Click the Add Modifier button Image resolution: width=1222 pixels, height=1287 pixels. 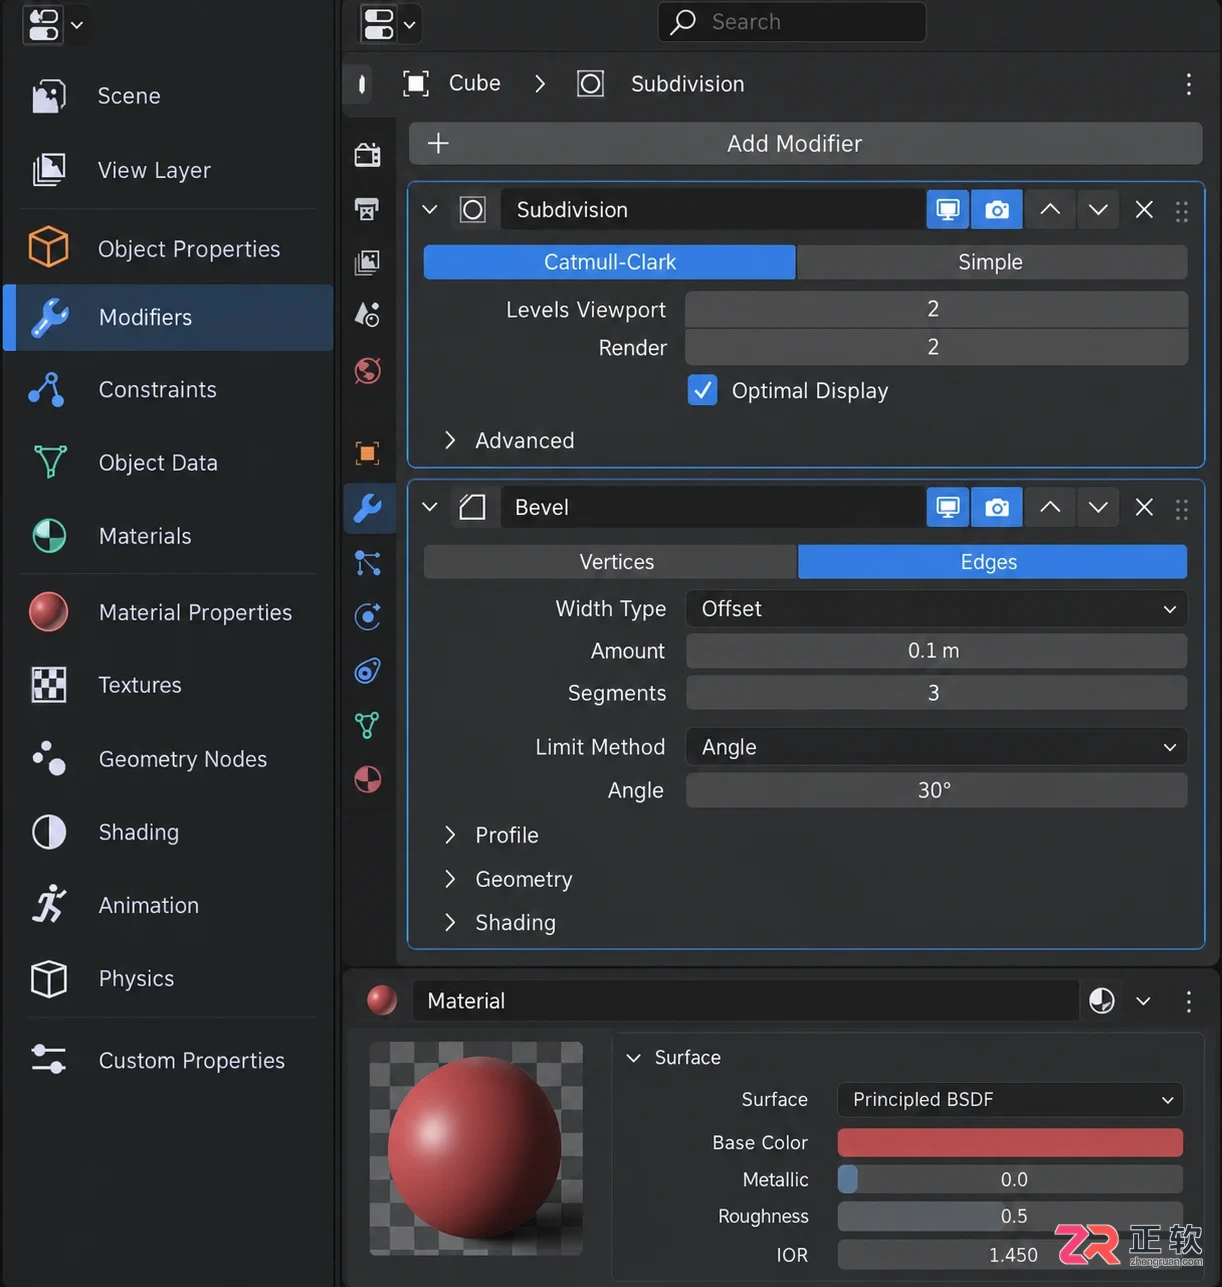coord(805,144)
